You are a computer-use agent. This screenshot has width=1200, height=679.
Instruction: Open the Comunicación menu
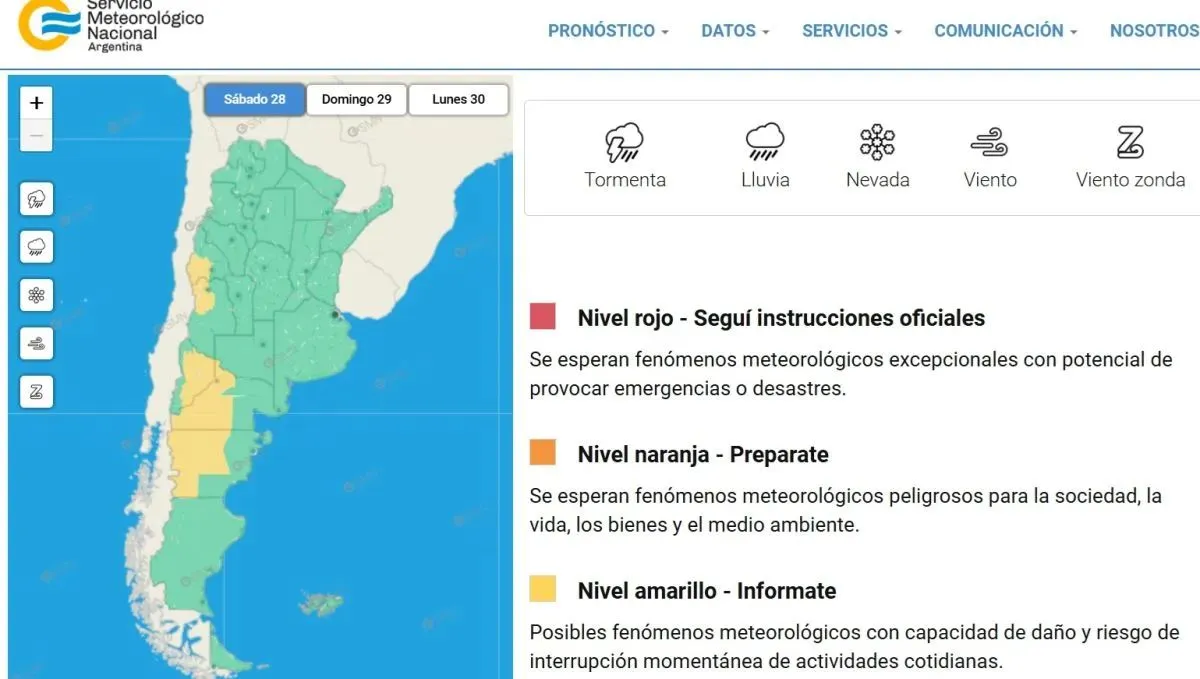pyautogui.click(x=1005, y=31)
